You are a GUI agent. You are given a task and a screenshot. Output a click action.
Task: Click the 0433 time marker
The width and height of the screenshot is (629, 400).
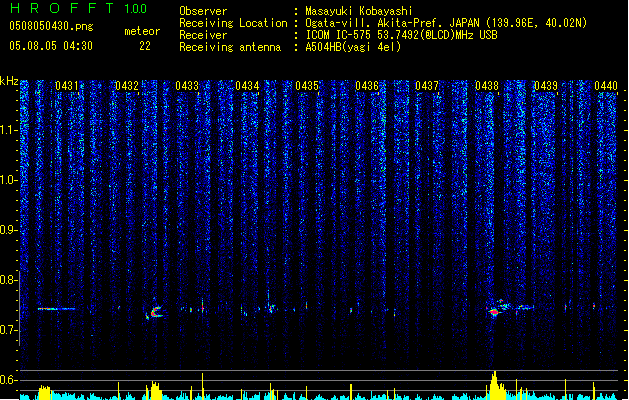(x=187, y=86)
